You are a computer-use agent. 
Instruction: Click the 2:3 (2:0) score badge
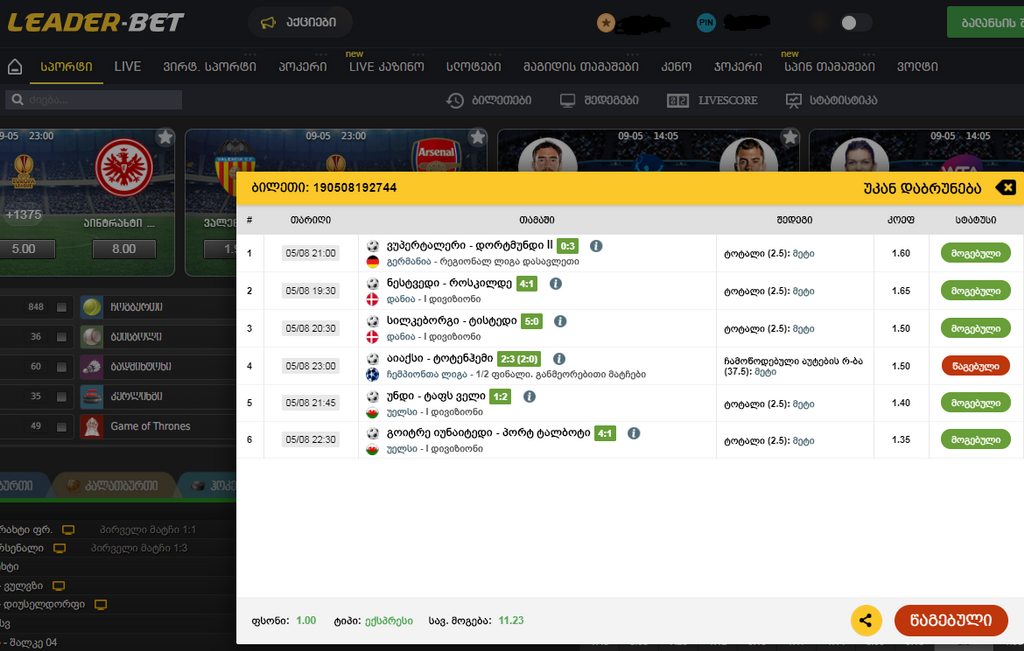[x=519, y=359]
